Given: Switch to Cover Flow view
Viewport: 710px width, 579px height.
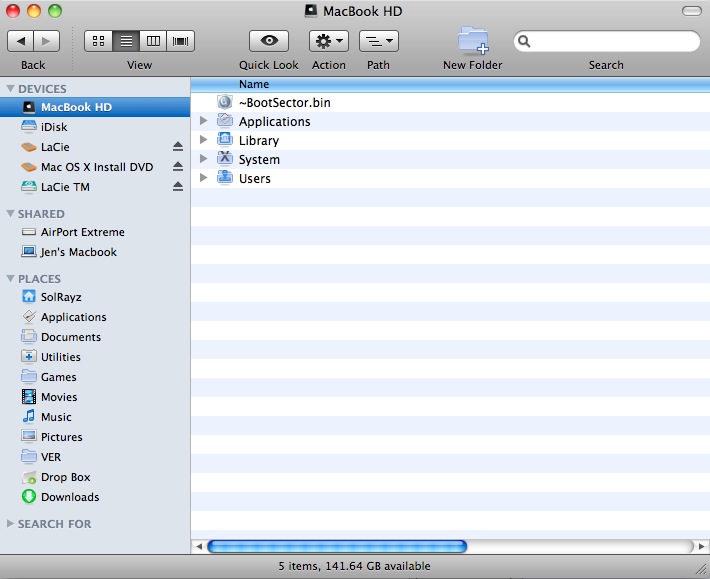Looking at the screenshot, I should 181,41.
